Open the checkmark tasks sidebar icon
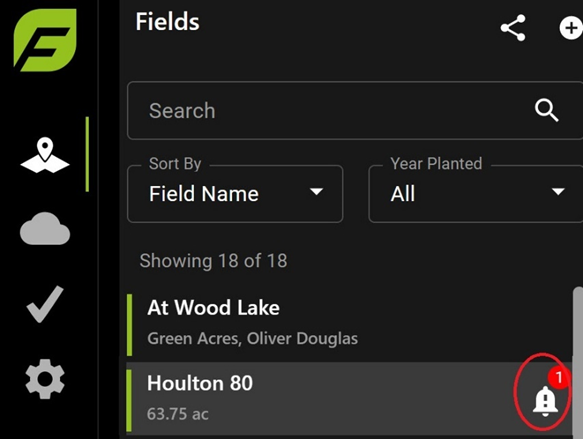 45,304
